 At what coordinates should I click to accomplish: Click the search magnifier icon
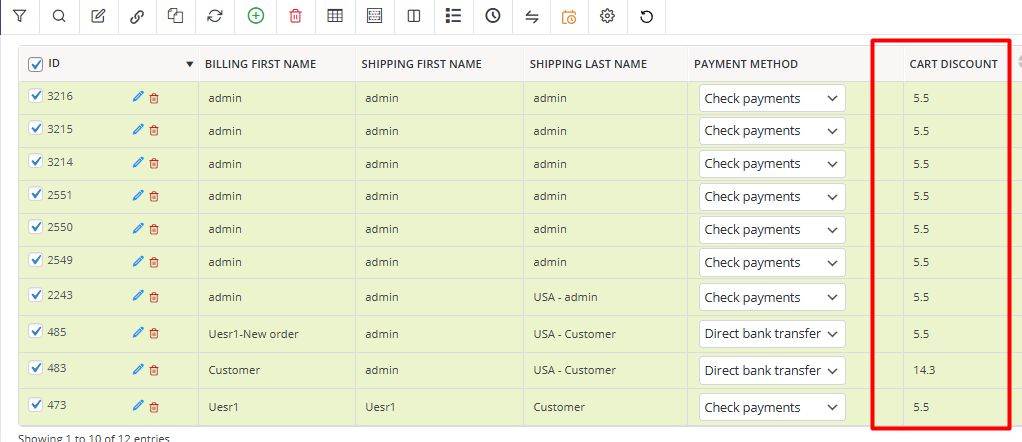coord(59,16)
